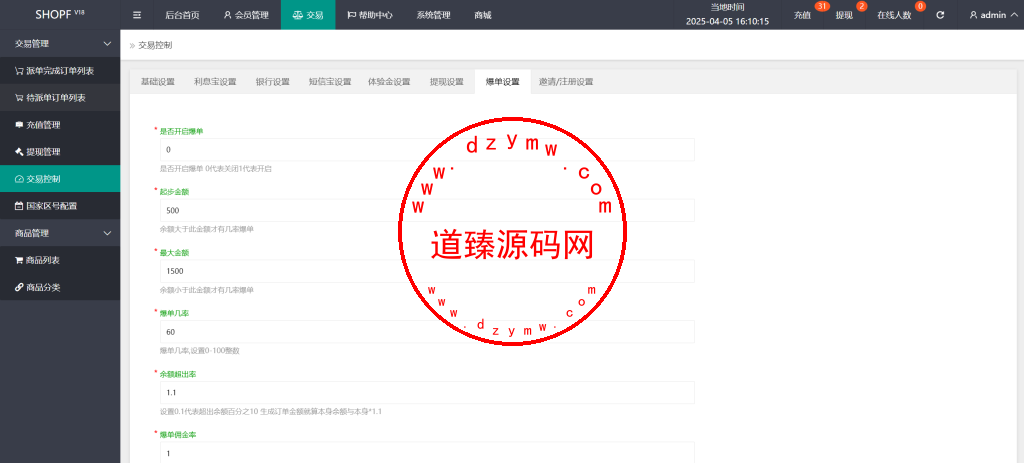Collapse the 交易管理 sidebar group

pos(60,44)
